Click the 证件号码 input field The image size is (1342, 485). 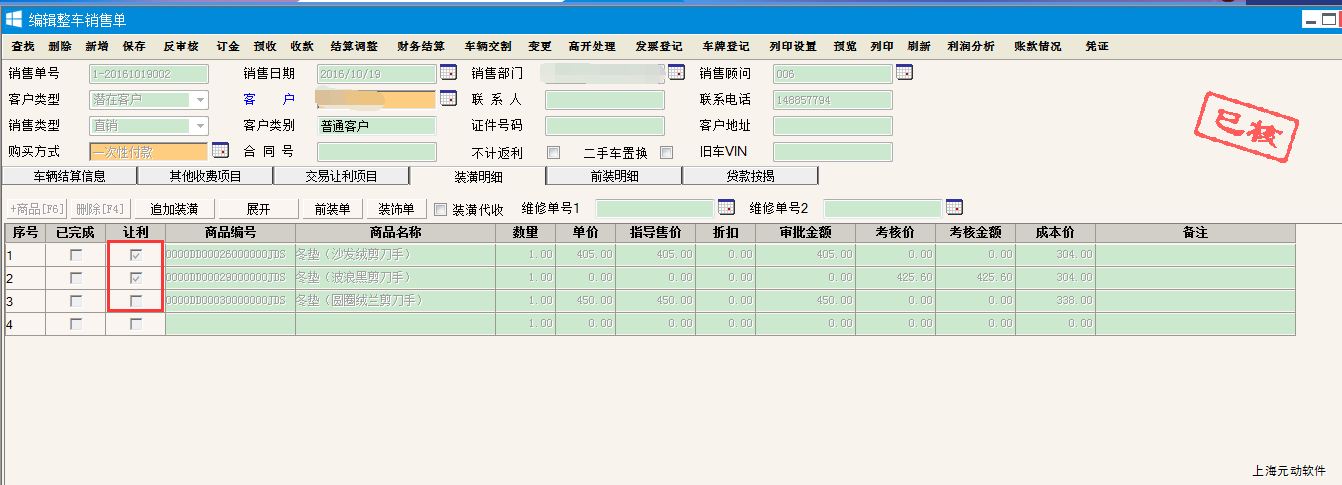point(604,126)
